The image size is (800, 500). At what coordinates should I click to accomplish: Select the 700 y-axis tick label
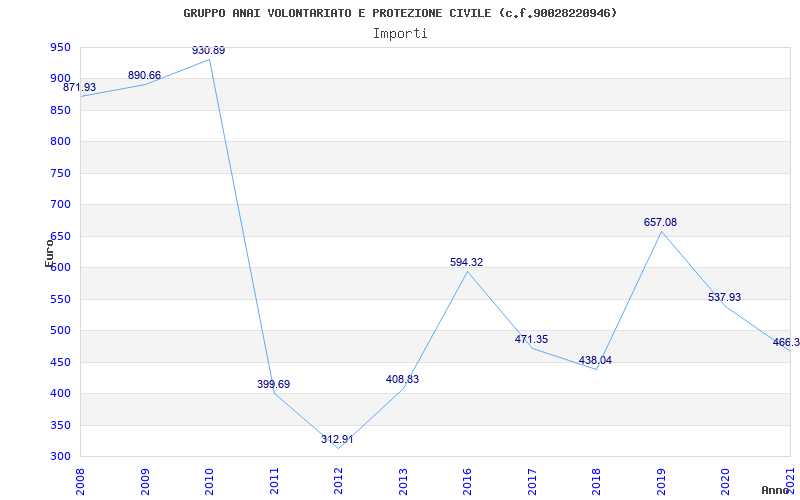tap(60, 204)
